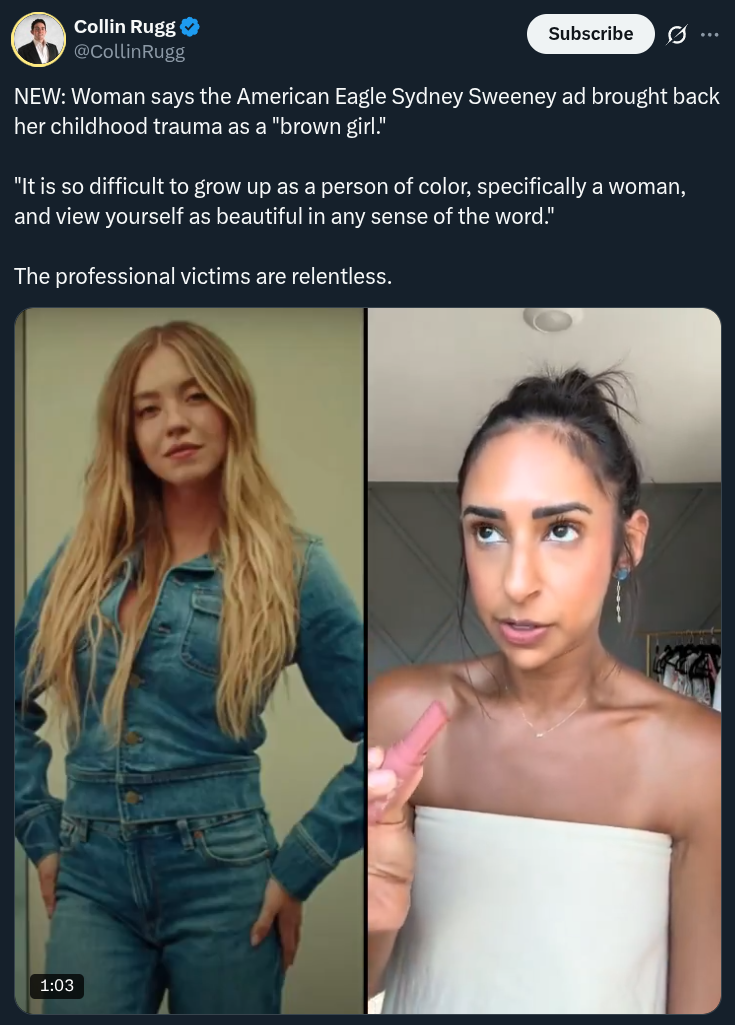Screen dimensions: 735x1025
Task: Open the three-dot more options menu
Action: (x=709, y=34)
